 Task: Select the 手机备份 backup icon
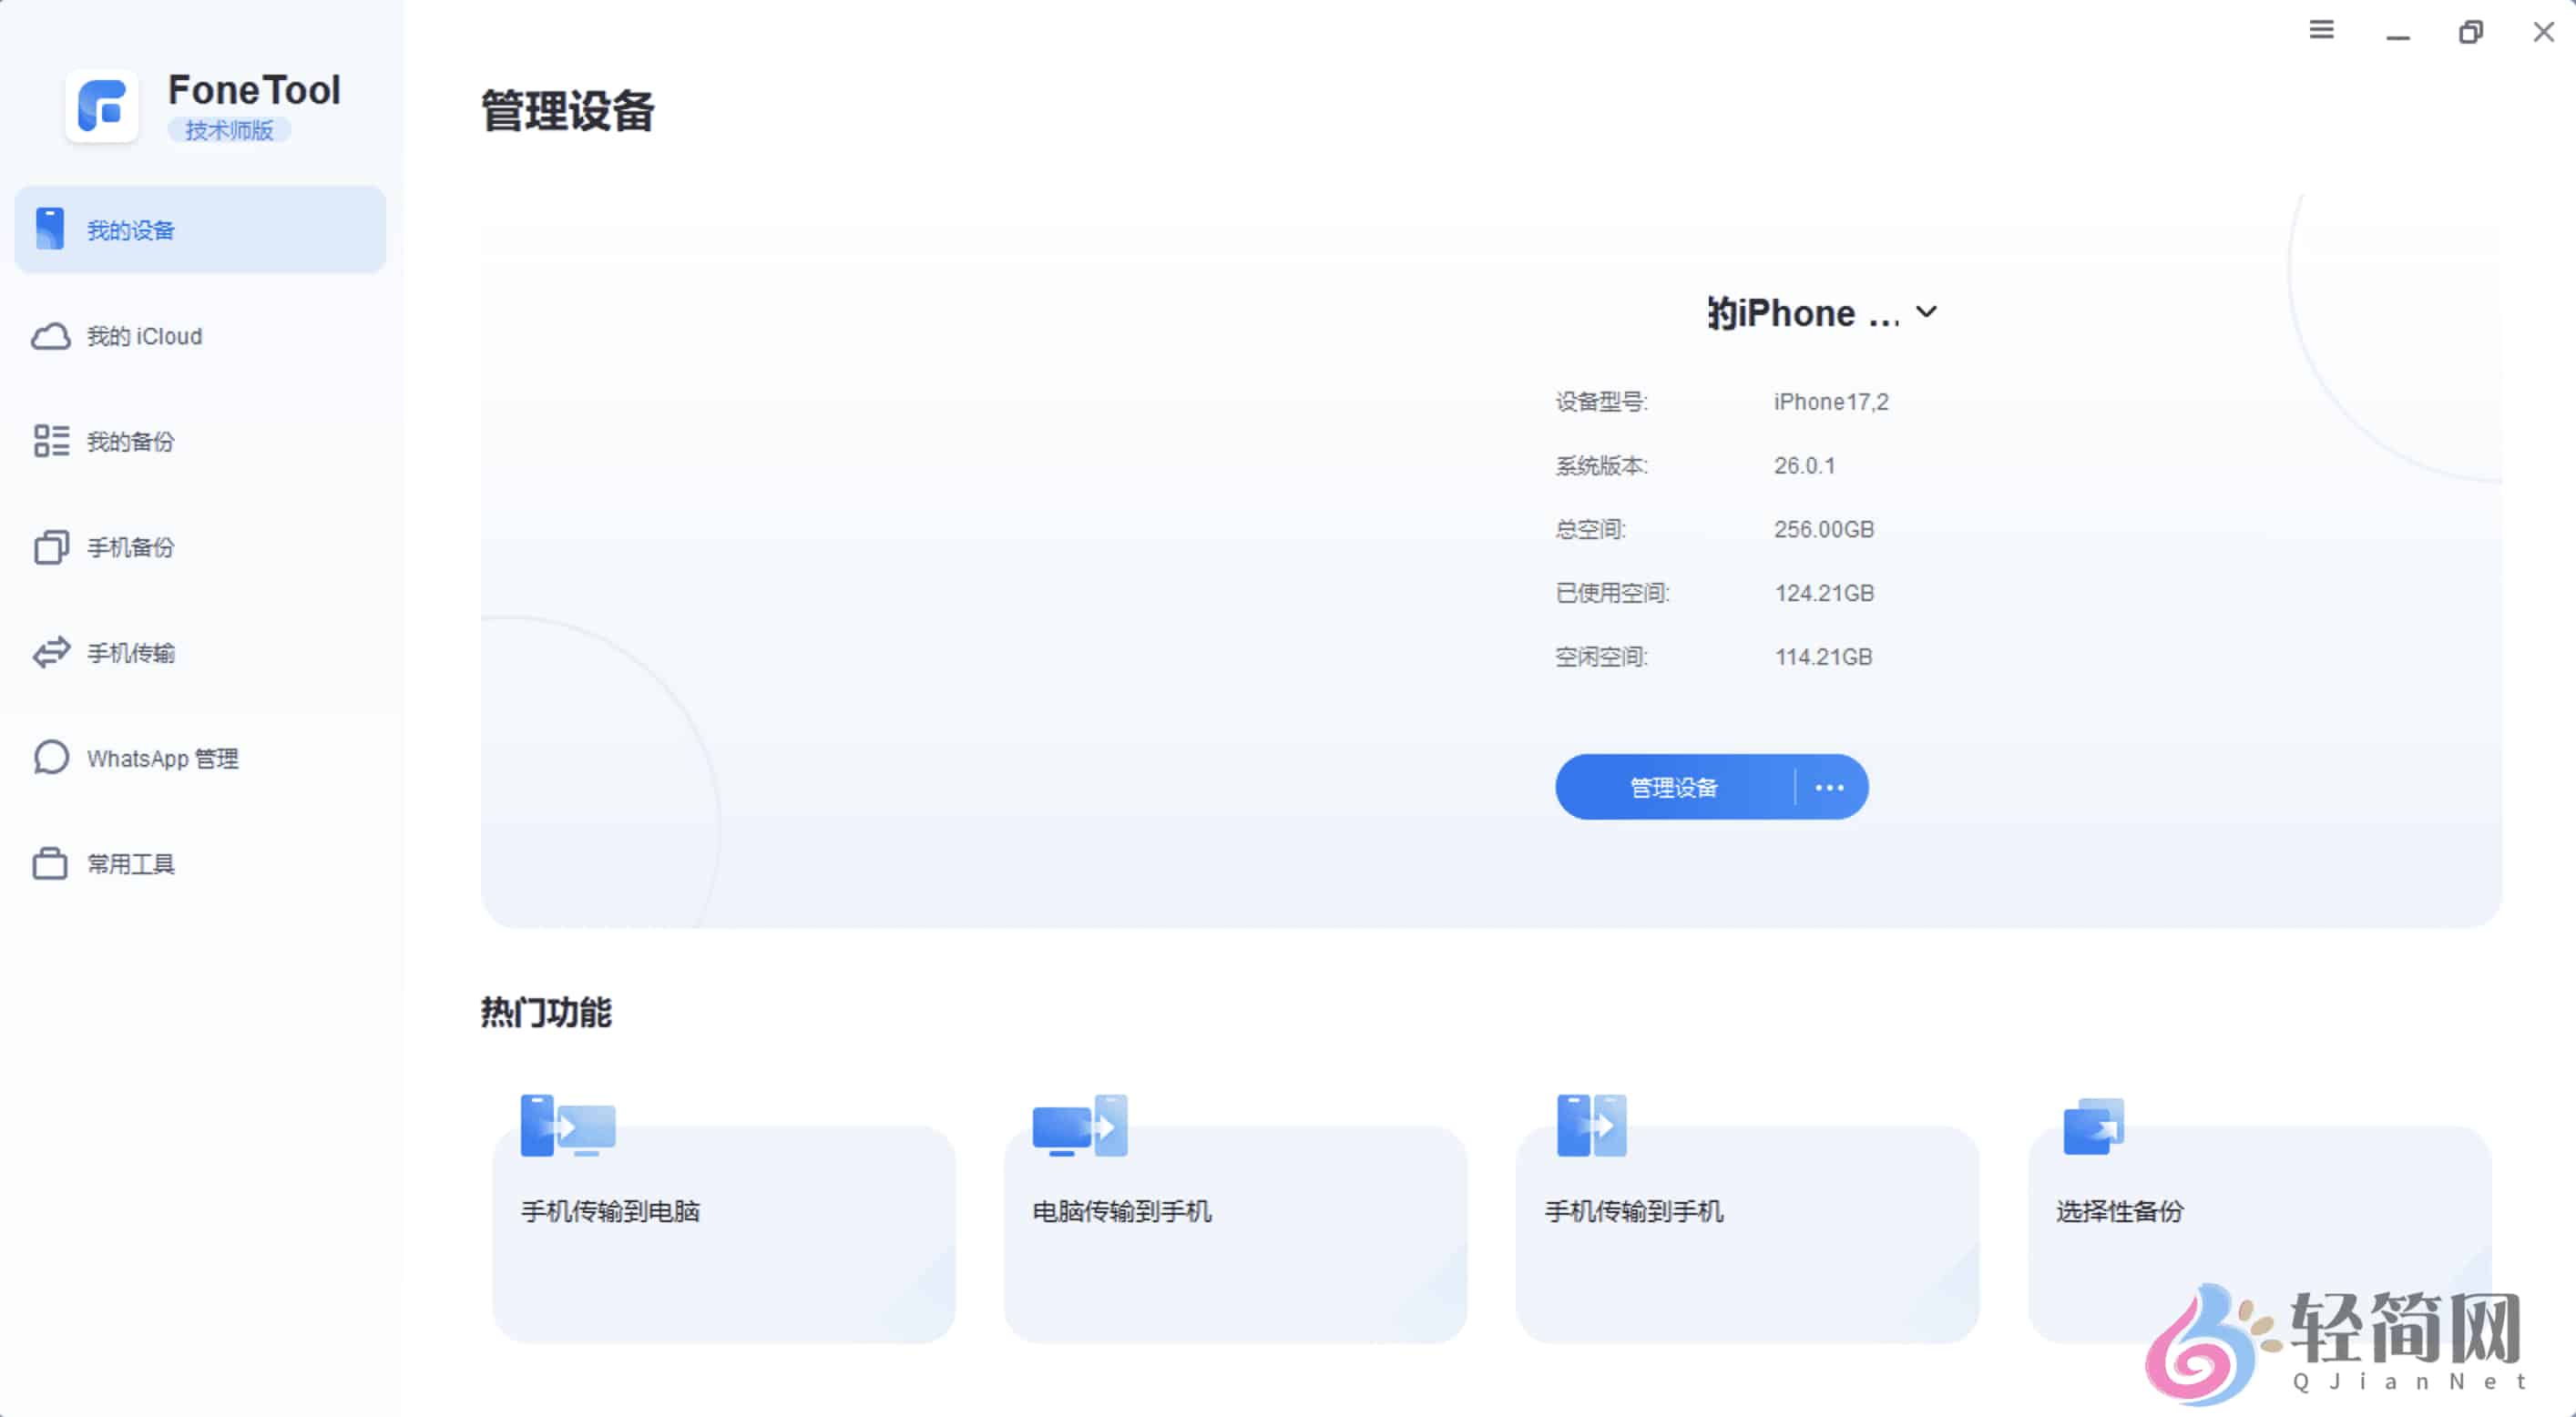coord(50,547)
